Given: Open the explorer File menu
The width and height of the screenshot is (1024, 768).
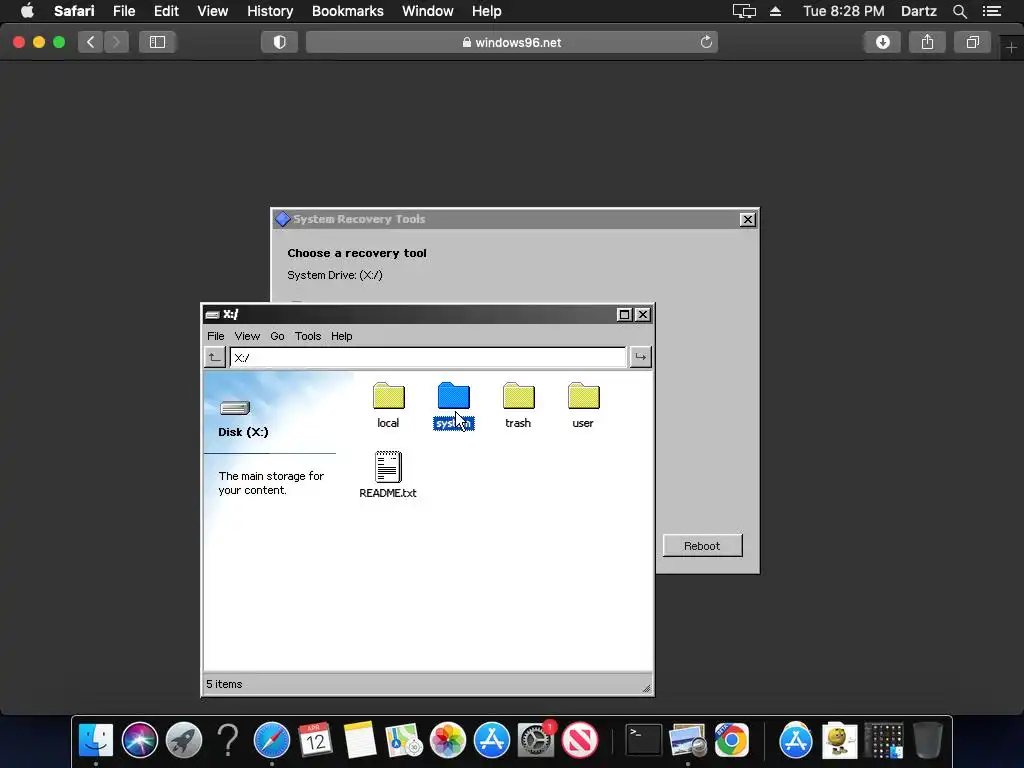Looking at the screenshot, I should 216,336.
